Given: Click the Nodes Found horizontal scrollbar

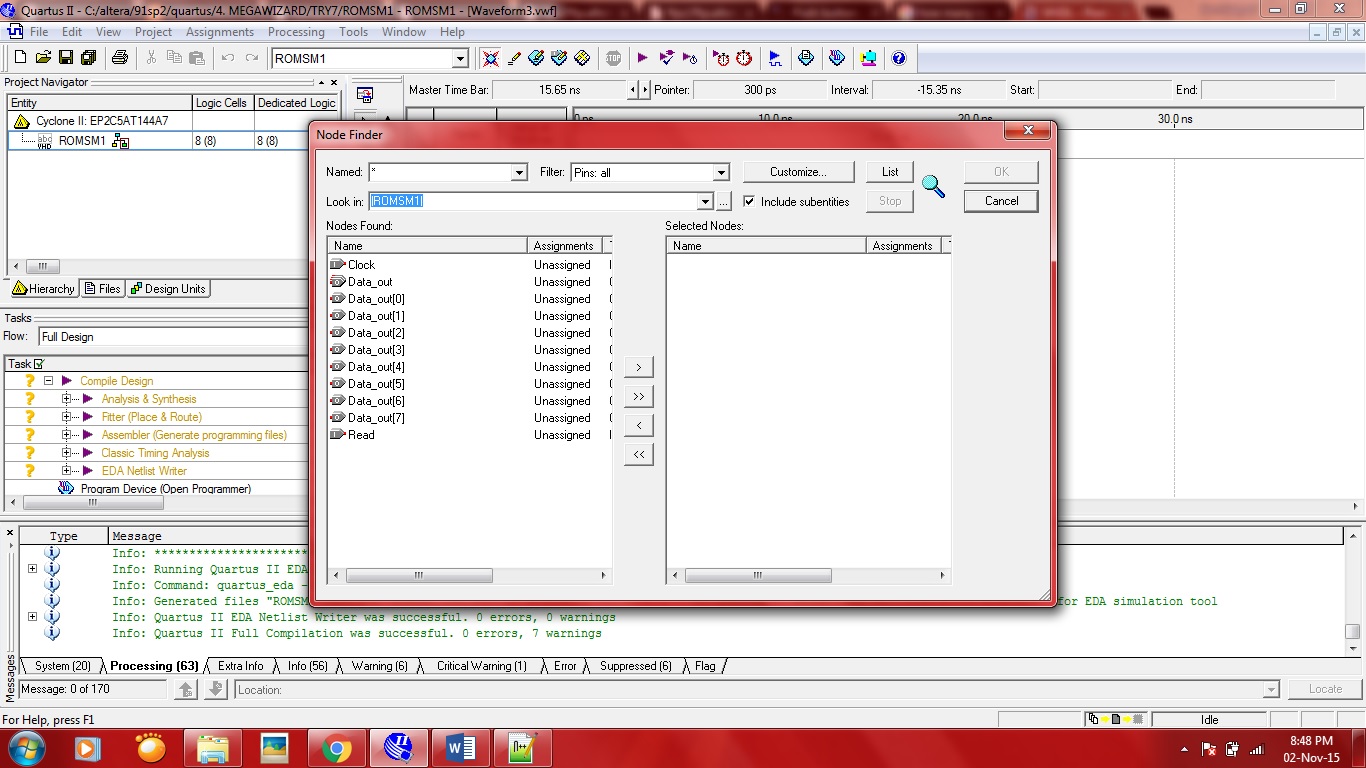Looking at the screenshot, I should point(418,576).
